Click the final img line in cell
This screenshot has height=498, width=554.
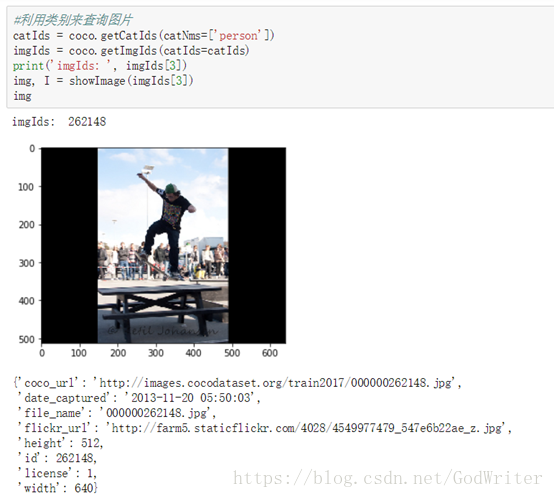22,96
